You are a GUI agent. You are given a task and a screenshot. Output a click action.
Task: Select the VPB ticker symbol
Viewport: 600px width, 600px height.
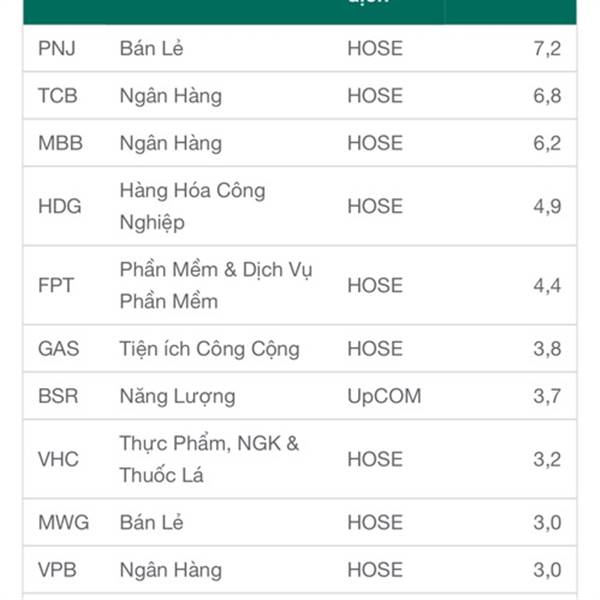[x=57, y=570]
